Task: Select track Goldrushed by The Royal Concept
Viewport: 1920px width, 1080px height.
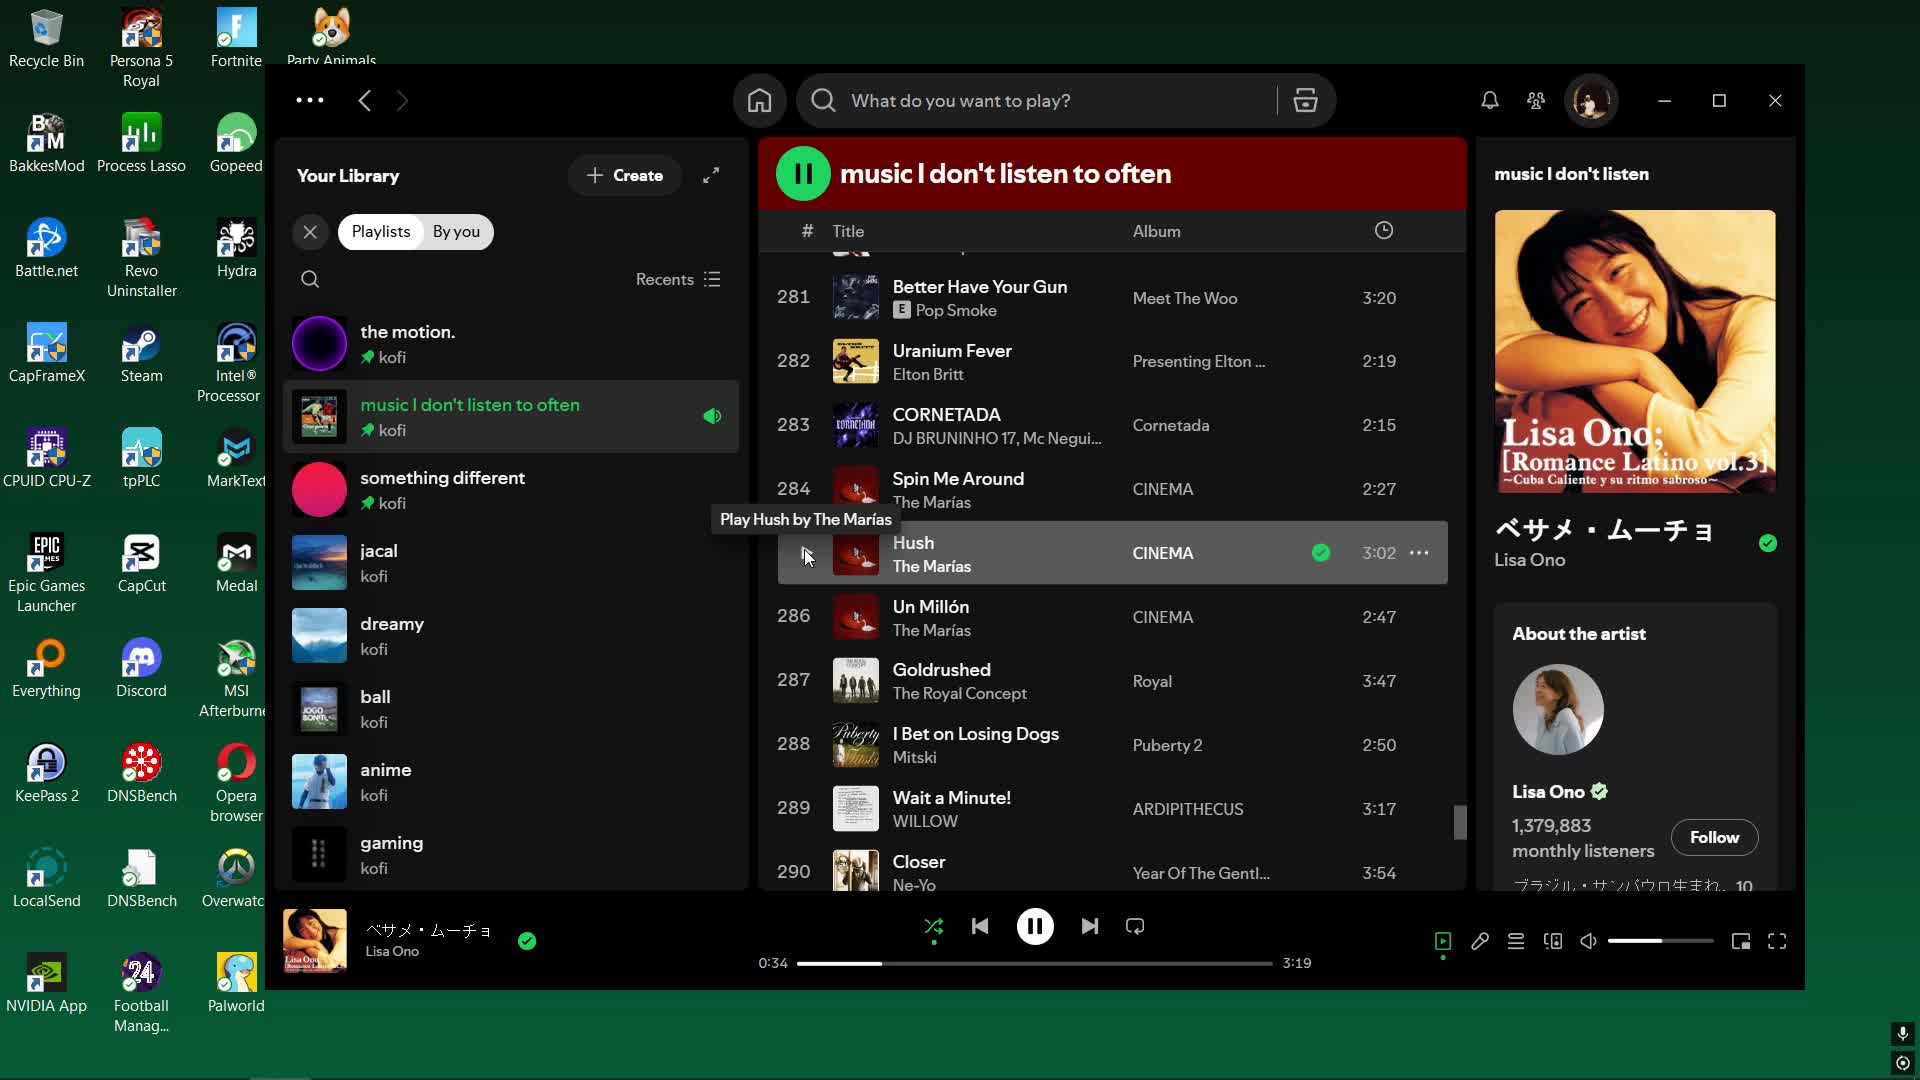Action: coord(1112,681)
